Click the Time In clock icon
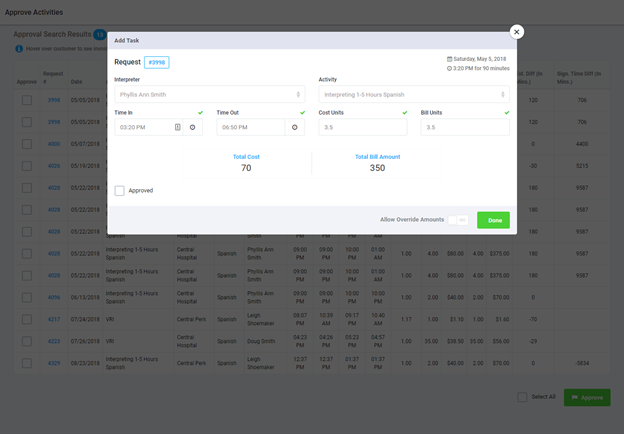This screenshot has width=624, height=434. click(x=193, y=127)
